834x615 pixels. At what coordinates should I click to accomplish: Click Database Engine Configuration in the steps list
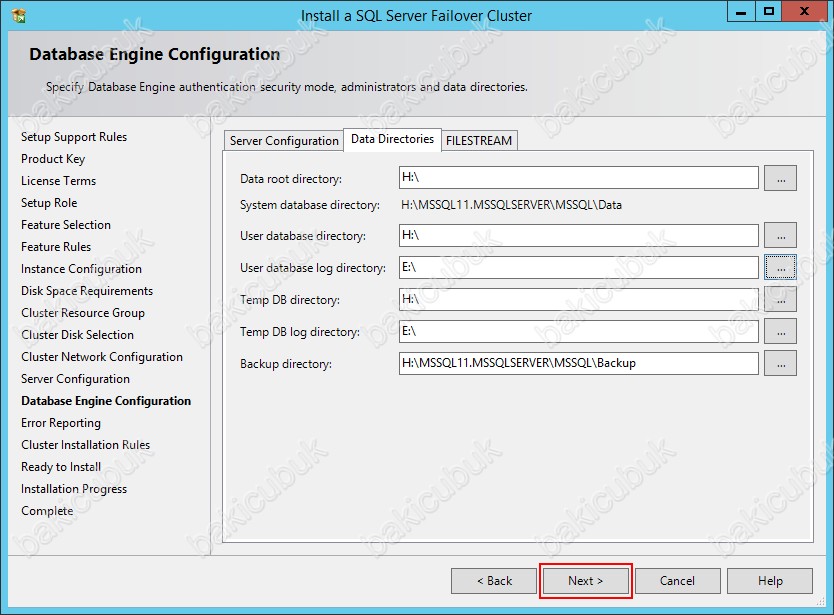[x=106, y=401]
